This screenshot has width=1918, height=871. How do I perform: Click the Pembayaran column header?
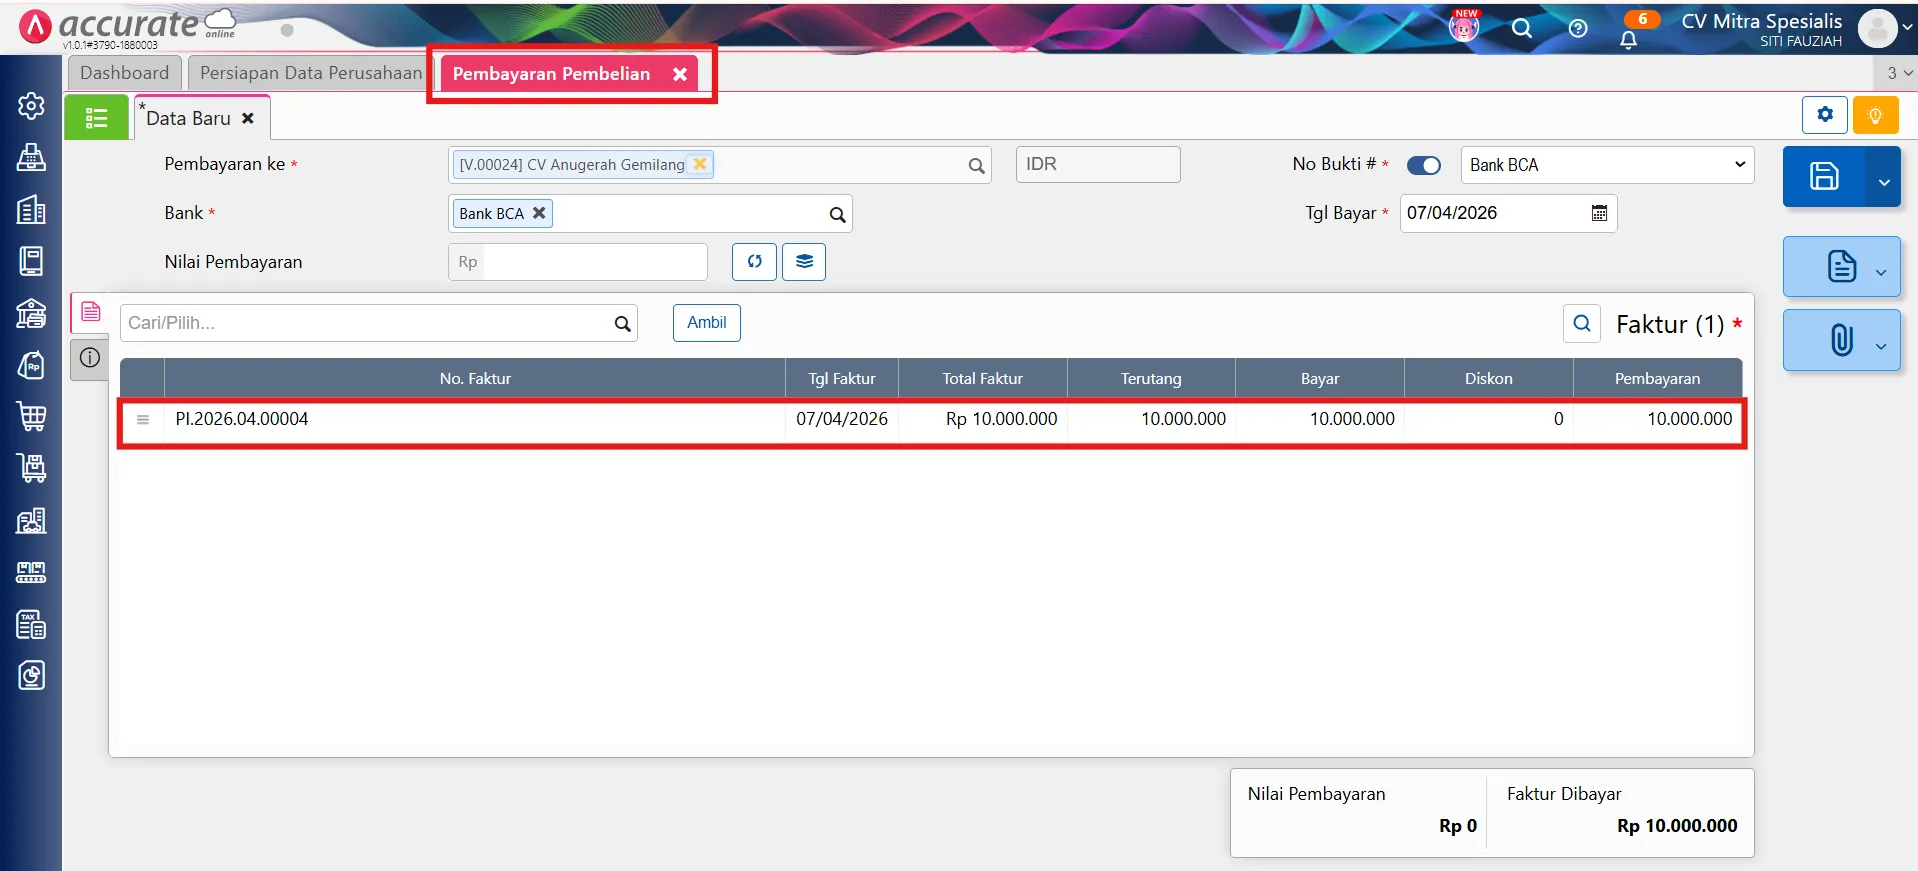[1657, 379]
